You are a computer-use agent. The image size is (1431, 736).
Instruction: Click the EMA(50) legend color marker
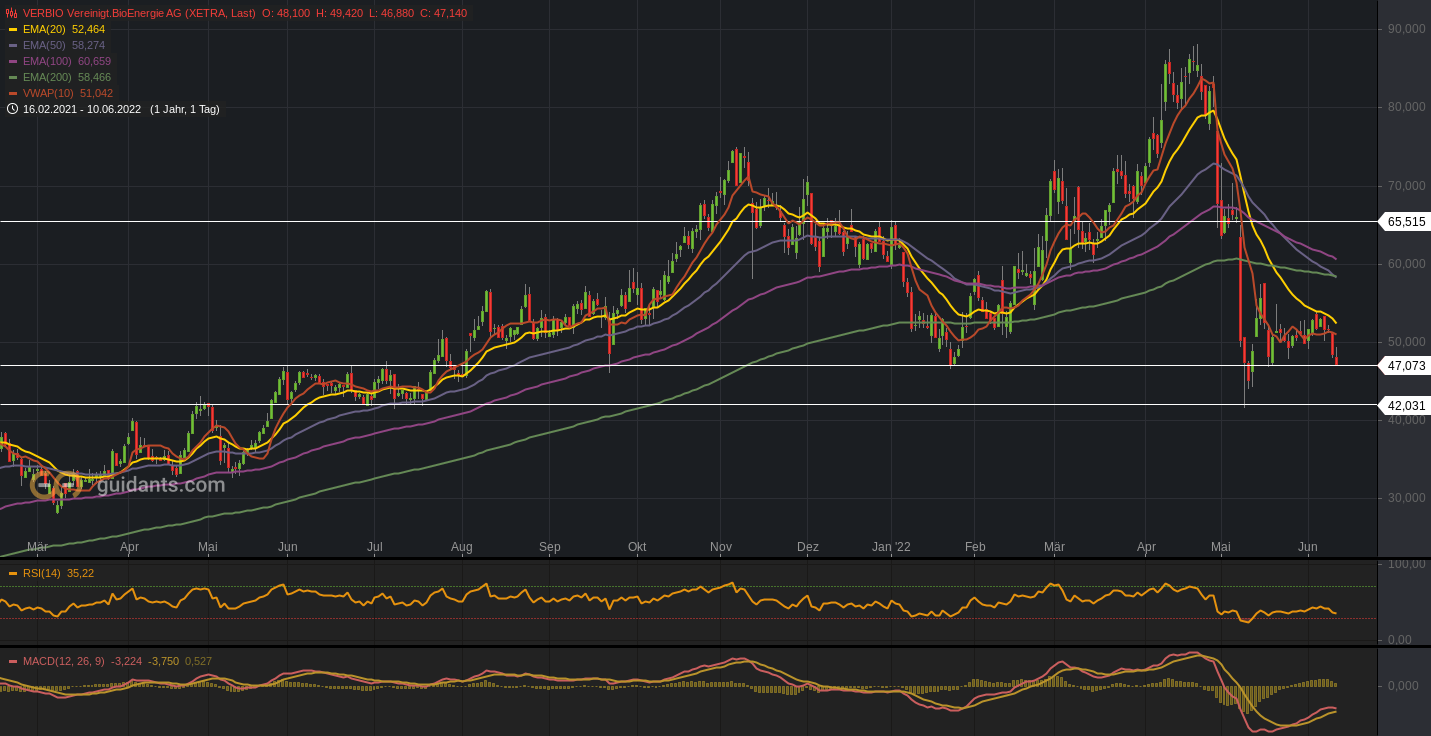point(13,45)
